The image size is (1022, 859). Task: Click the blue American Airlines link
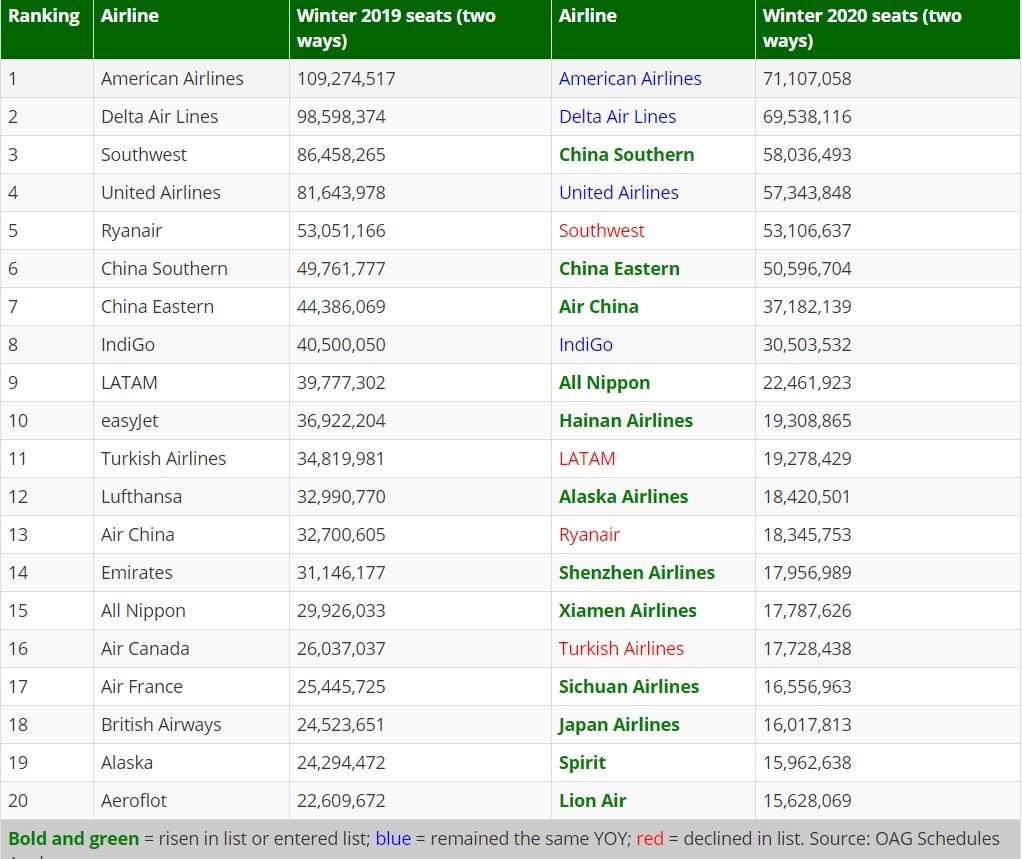point(630,79)
